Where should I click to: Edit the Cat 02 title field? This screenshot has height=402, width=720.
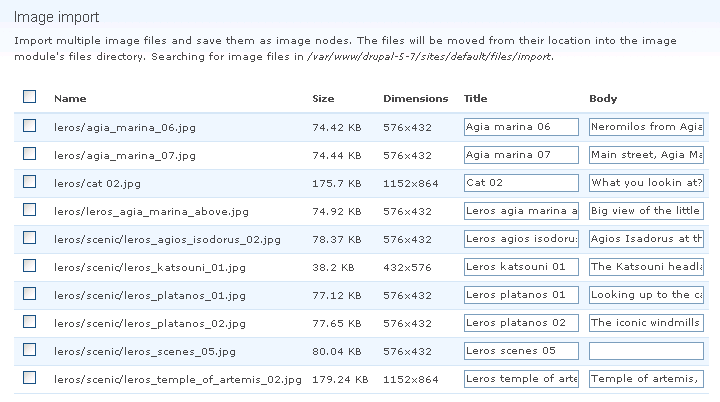[521, 183]
